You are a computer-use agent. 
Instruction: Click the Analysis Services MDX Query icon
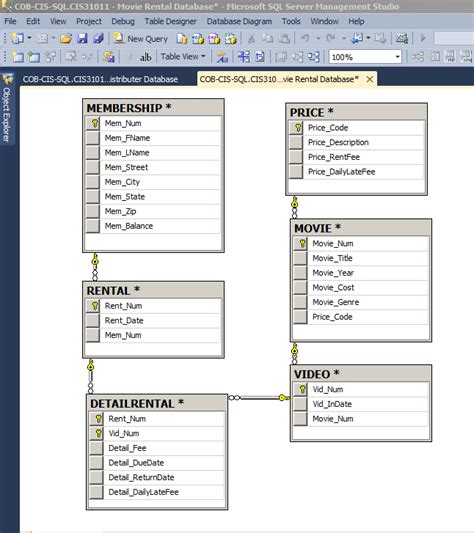click(198, 39)
